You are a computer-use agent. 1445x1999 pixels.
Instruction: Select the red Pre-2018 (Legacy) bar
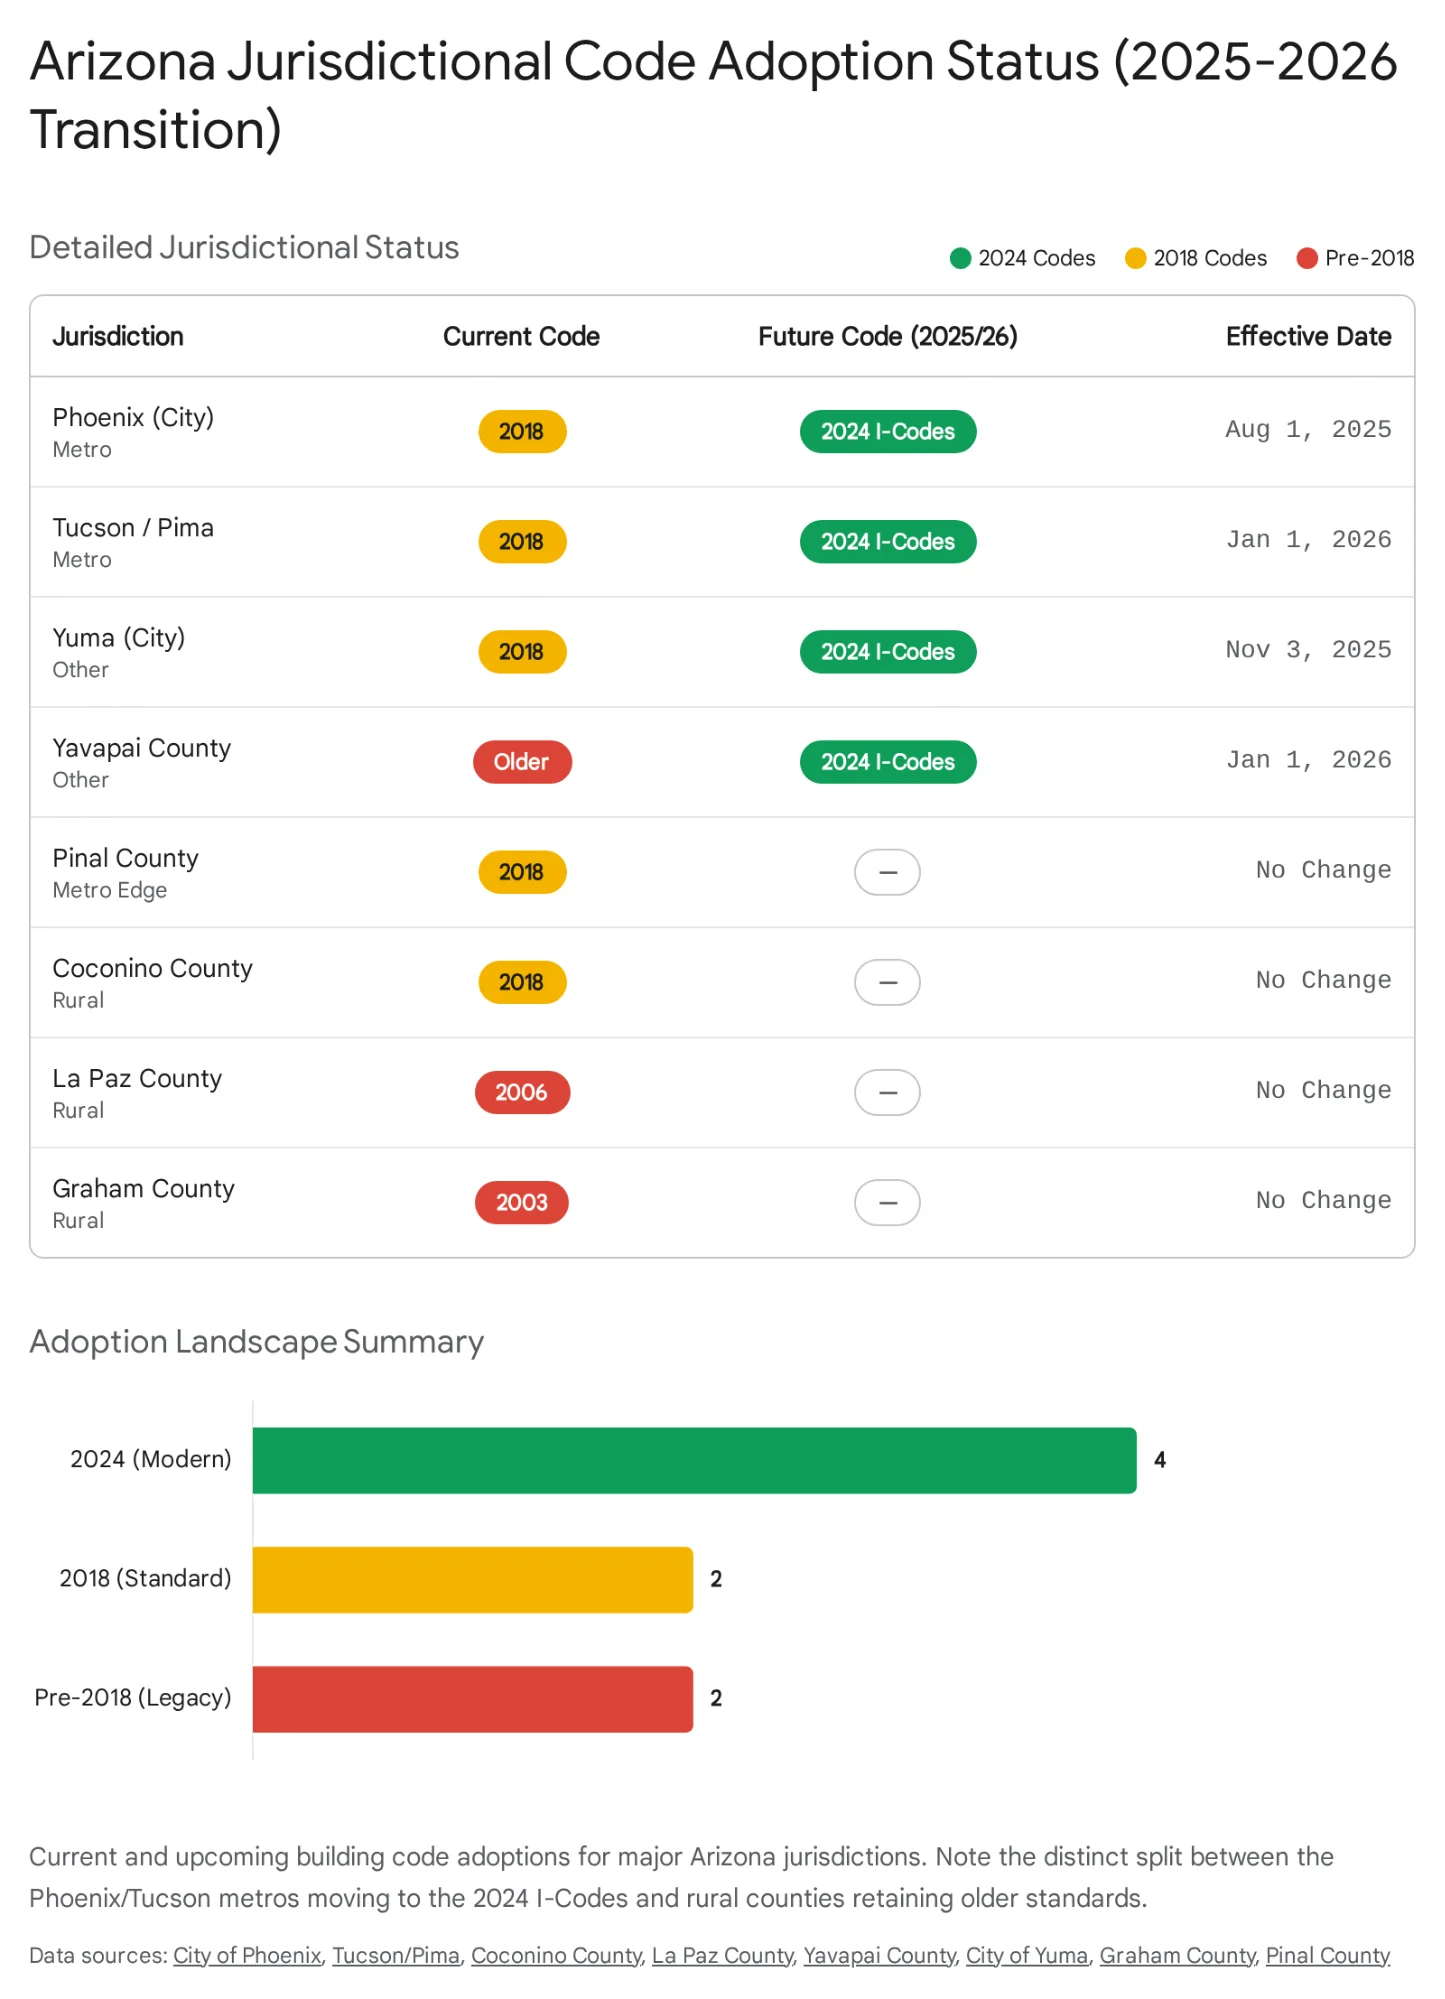coord(472,1698)
